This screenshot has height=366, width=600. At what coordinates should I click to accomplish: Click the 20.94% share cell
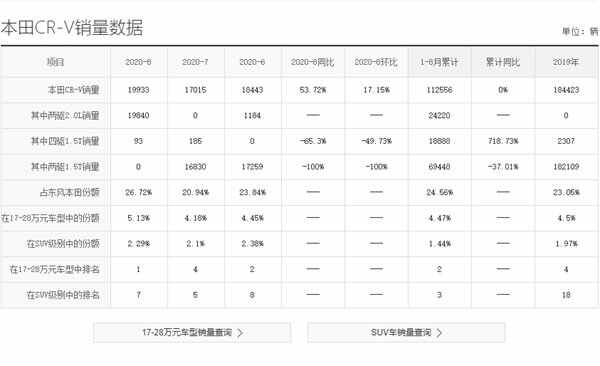(195, 192)
